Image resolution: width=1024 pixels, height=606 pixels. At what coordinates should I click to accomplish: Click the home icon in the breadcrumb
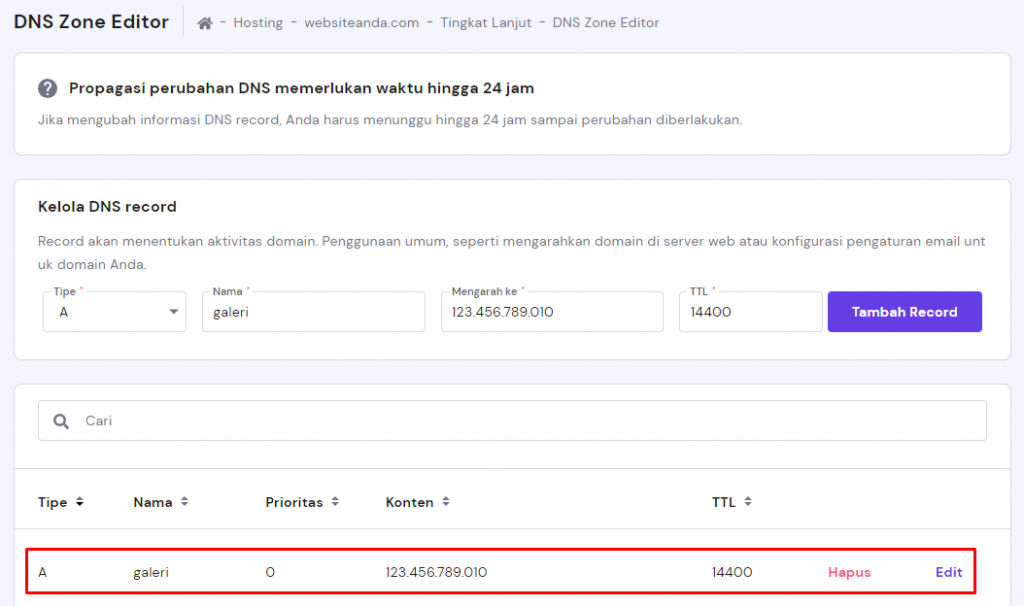point(207,22)
